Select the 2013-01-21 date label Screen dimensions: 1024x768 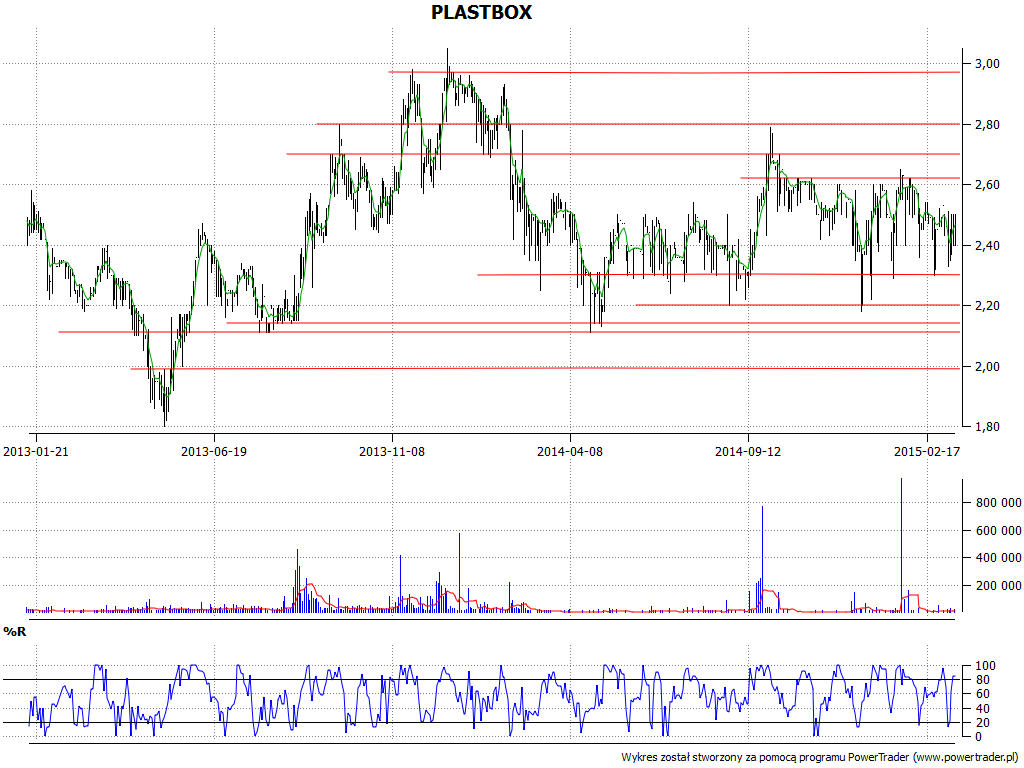point(36,451)
